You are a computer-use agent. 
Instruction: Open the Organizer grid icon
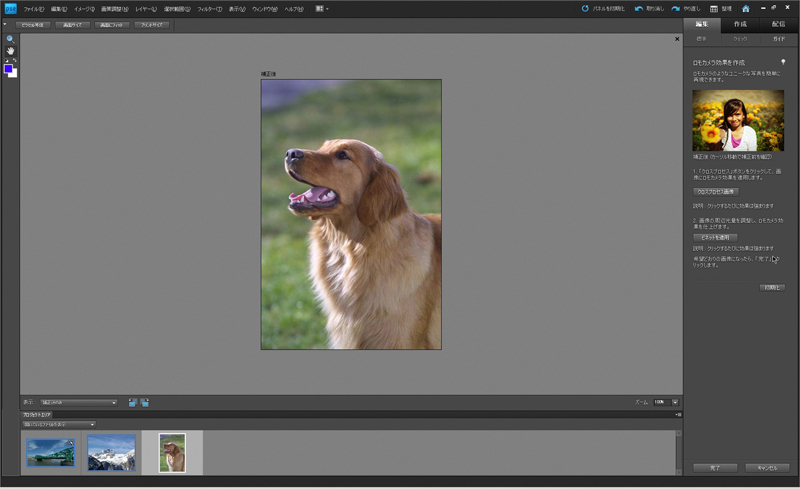(712, 8)
